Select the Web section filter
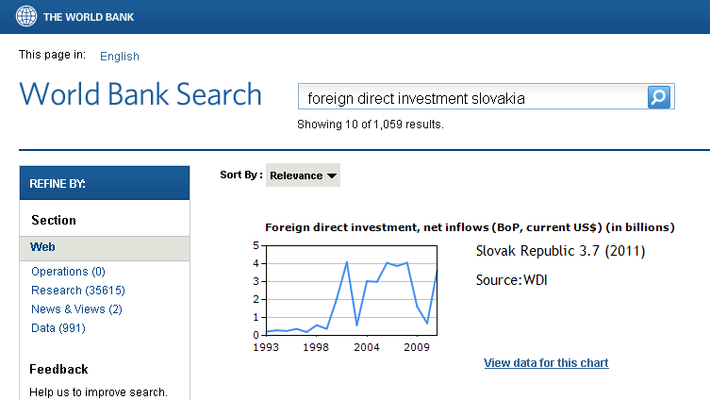Viewport: 710px width, 400px height. (105, 248)
